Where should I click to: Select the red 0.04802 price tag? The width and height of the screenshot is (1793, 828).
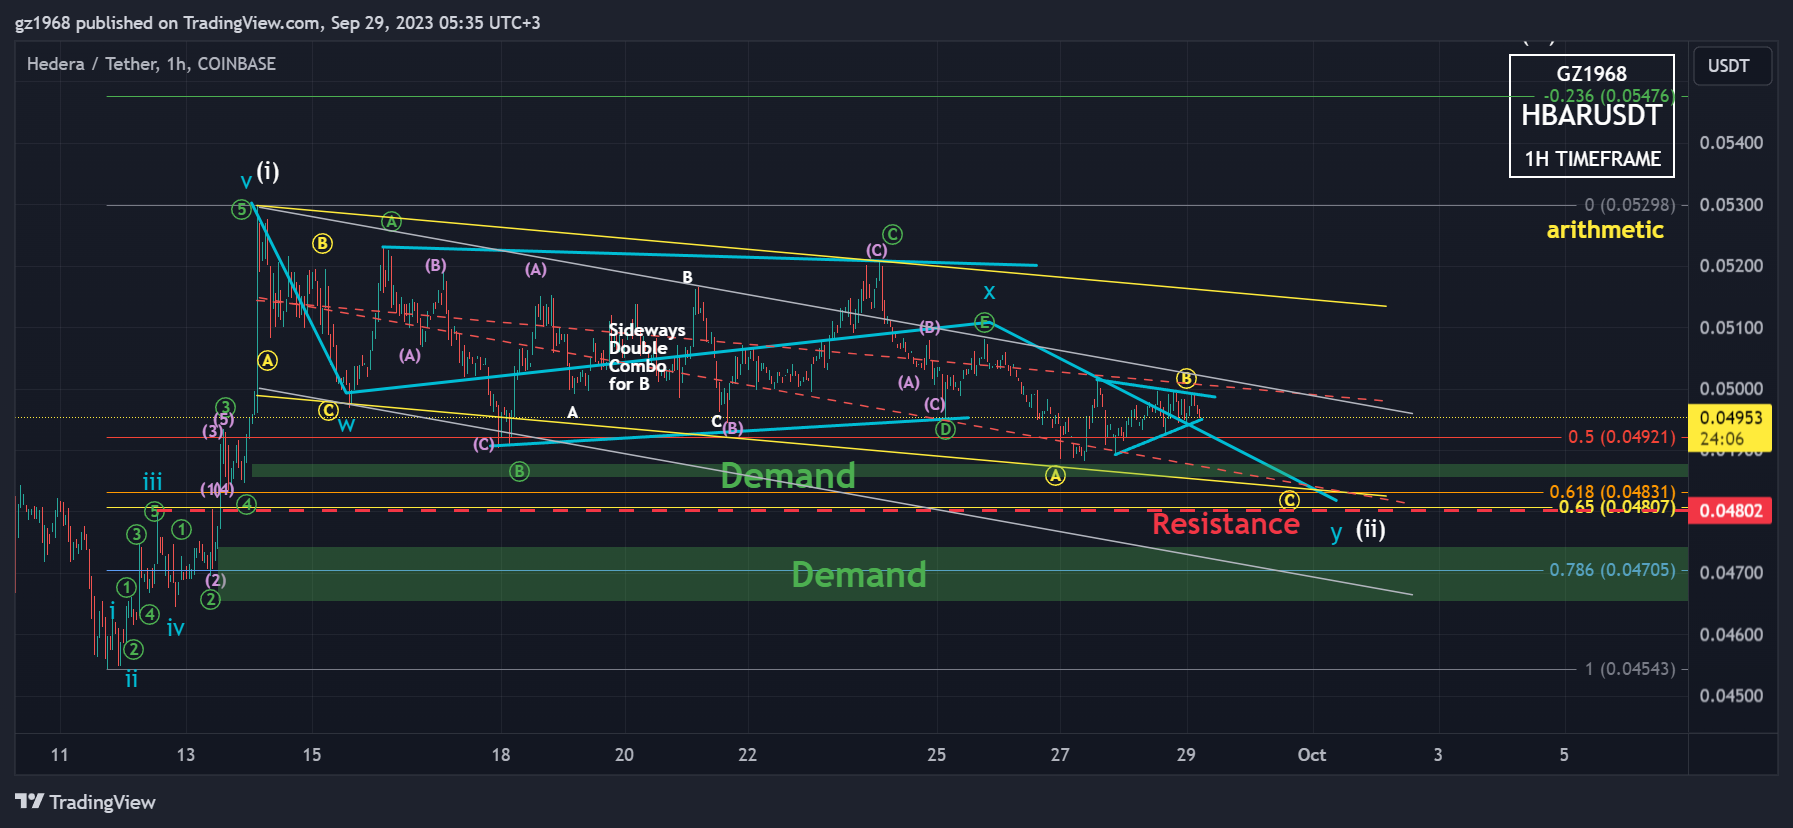click(1729, 511)
